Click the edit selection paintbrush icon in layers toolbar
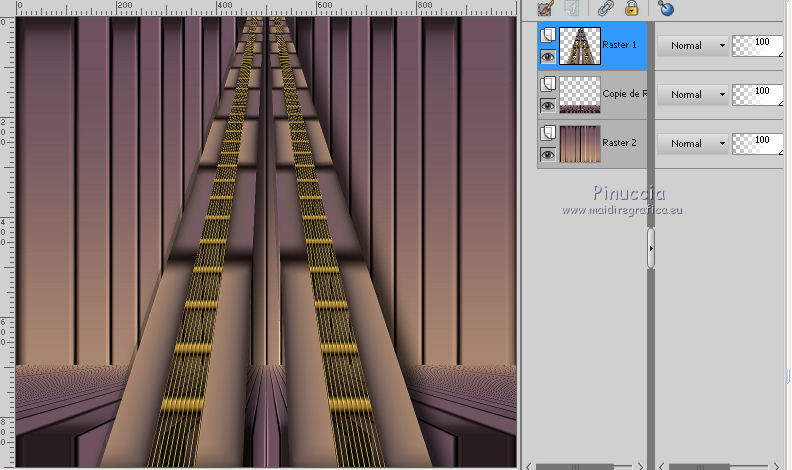Screen dimensions: 792x470 point(546,8)
